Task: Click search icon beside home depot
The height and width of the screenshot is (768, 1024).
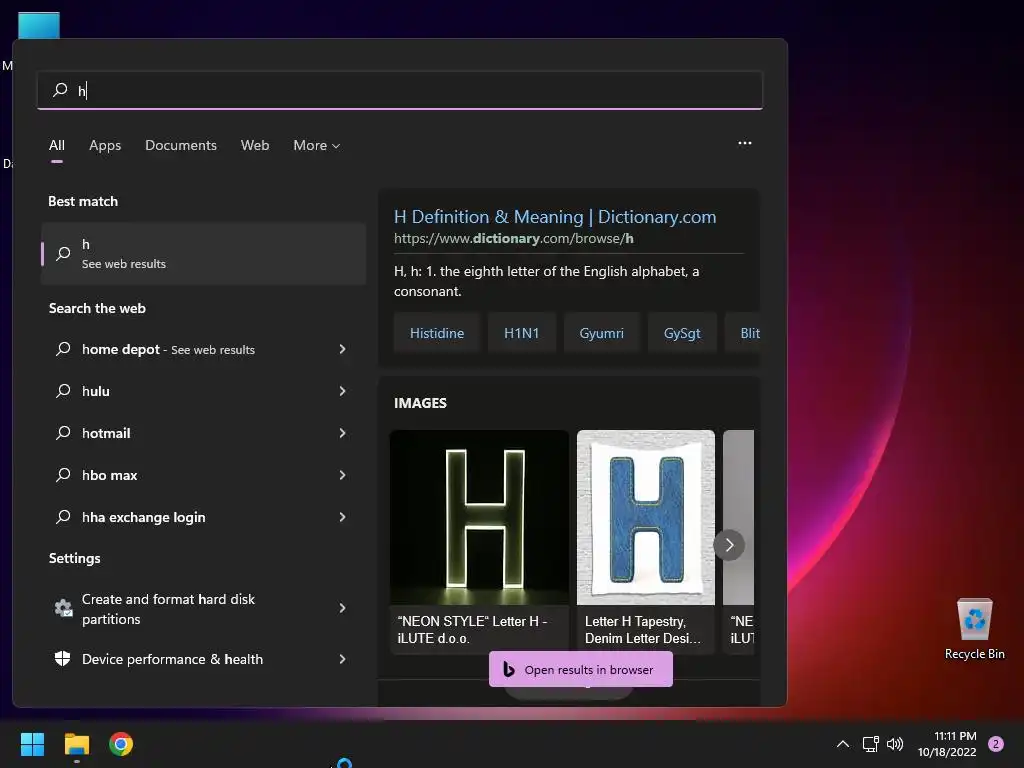Action: 63,349
